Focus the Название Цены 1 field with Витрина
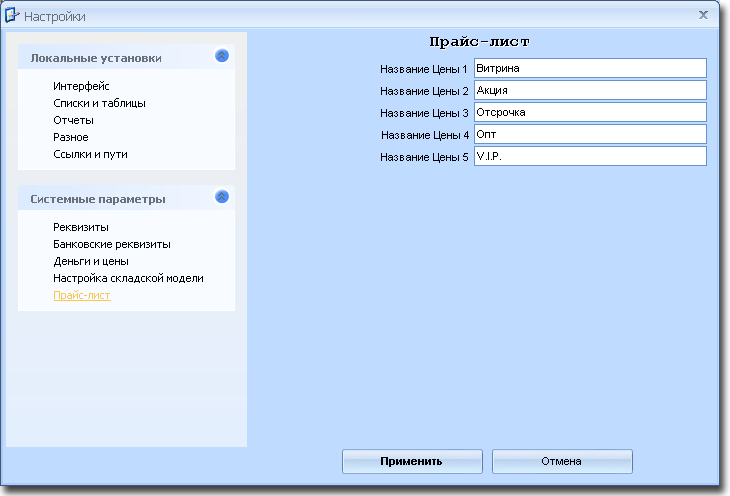 click(590, 68)
